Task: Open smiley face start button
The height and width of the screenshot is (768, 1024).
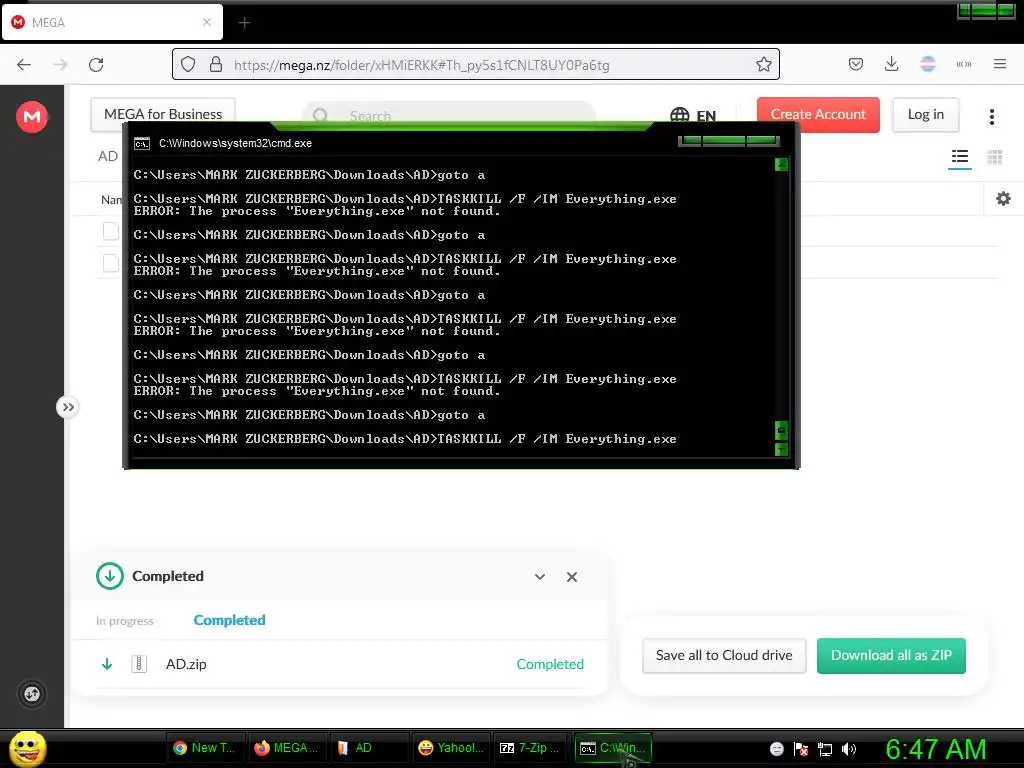Action: 28,748
